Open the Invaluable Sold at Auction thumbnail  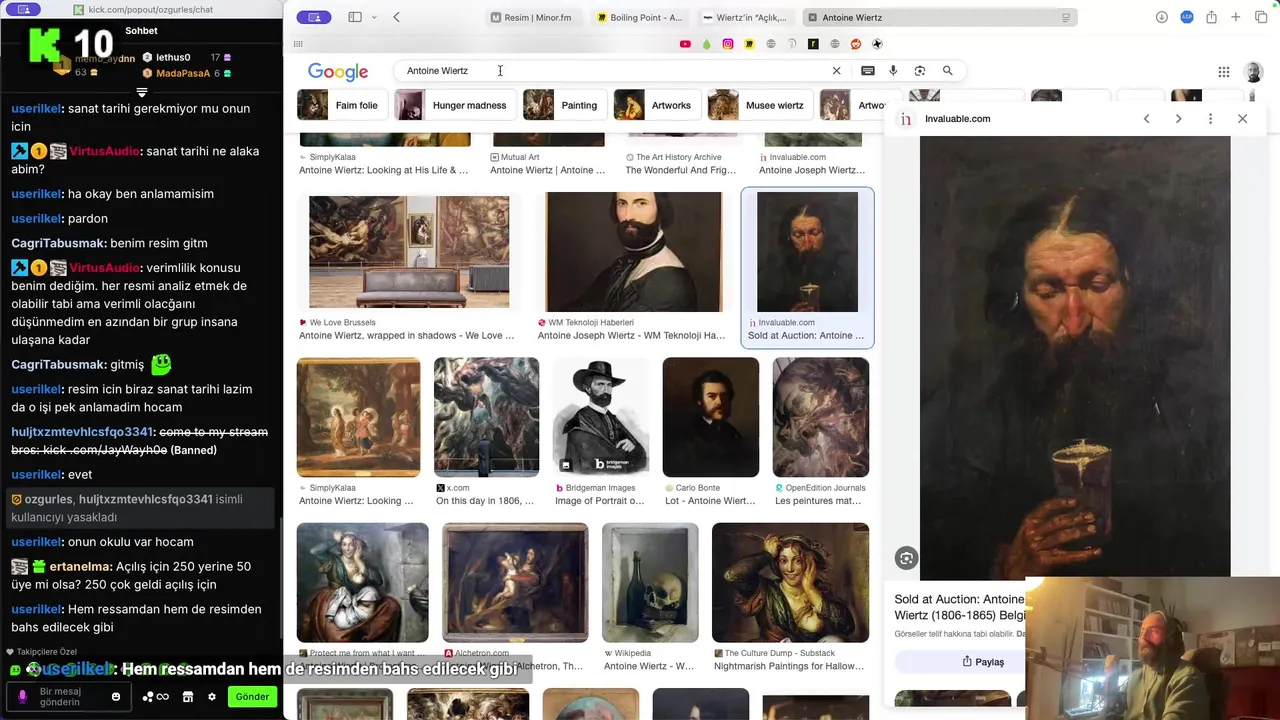pyautogui.click(x=807, y=252)
